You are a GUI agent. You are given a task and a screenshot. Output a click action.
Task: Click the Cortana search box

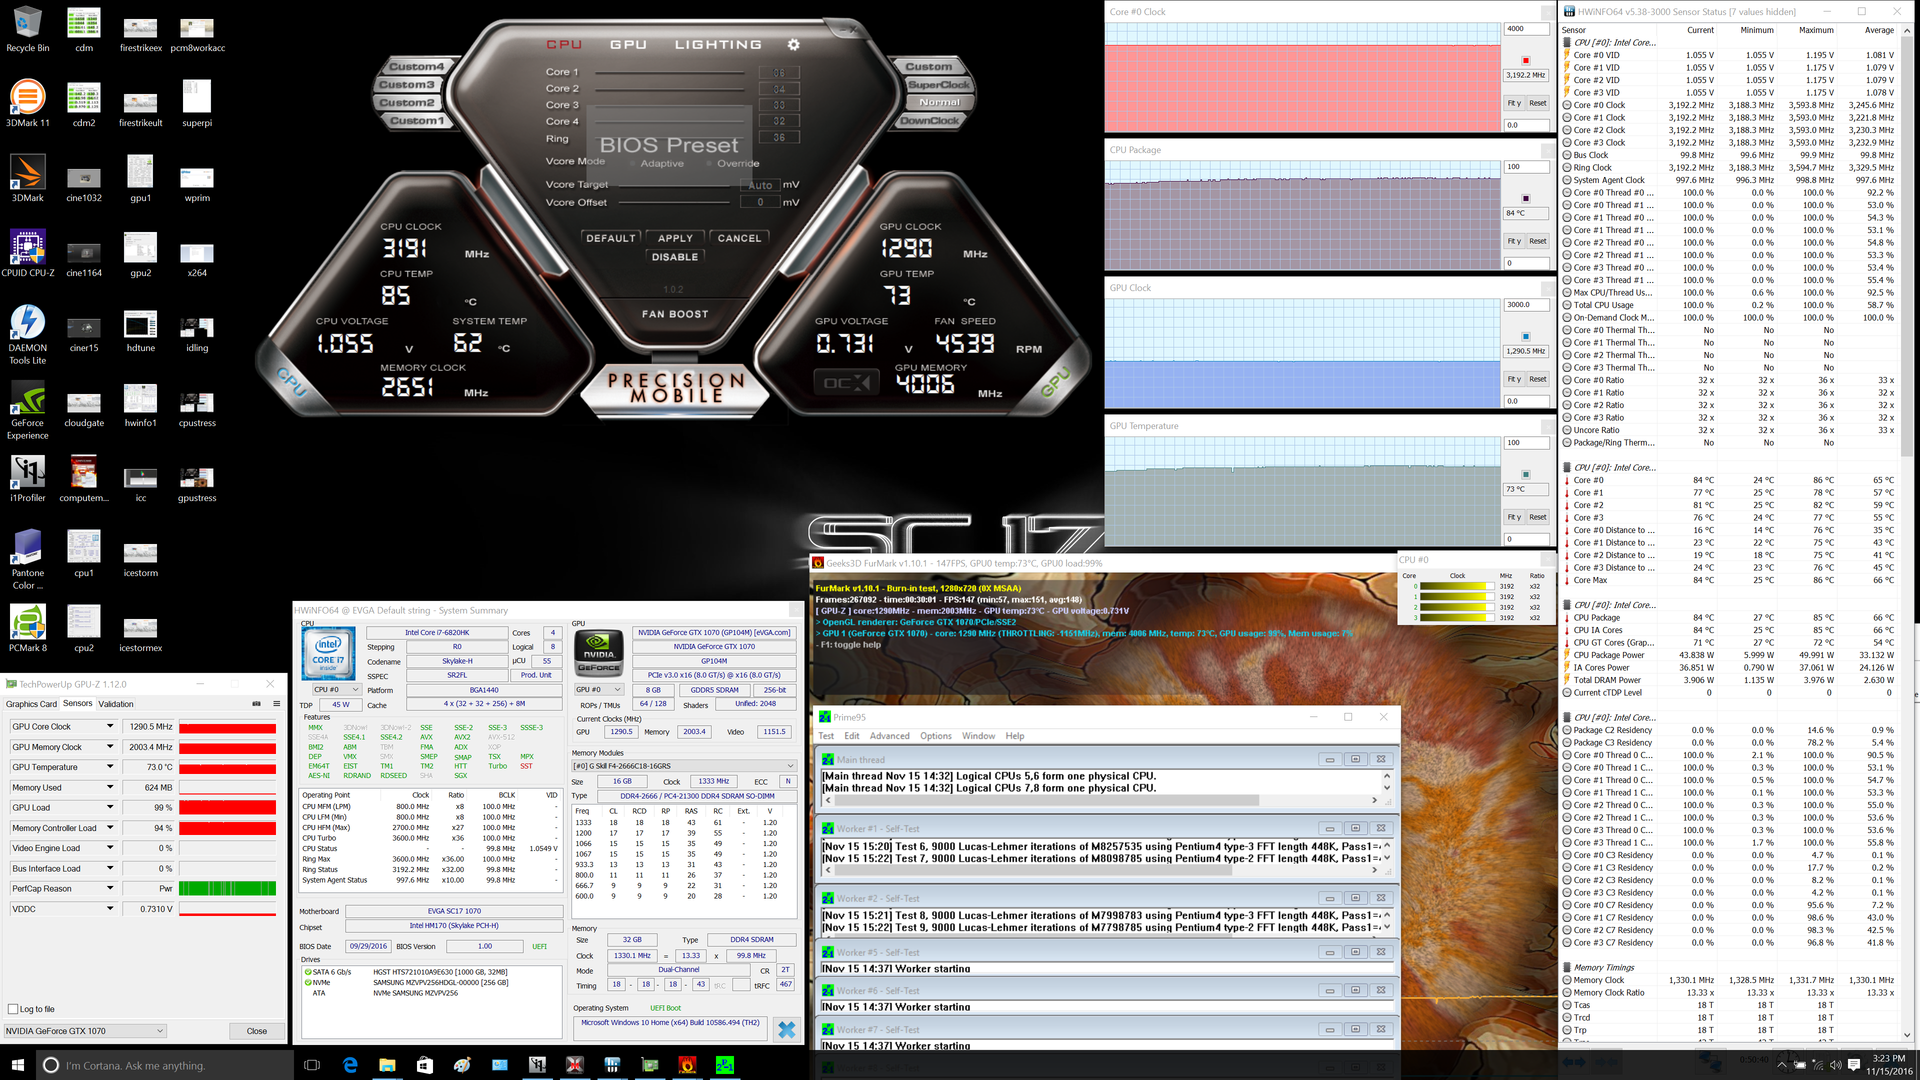[x=165, y=1065]
